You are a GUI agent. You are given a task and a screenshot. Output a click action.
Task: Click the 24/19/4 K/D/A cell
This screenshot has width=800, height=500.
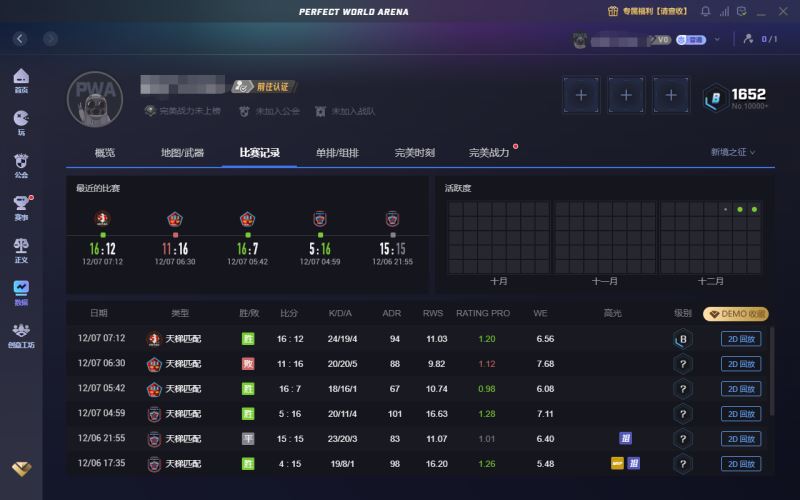point(342,339)
